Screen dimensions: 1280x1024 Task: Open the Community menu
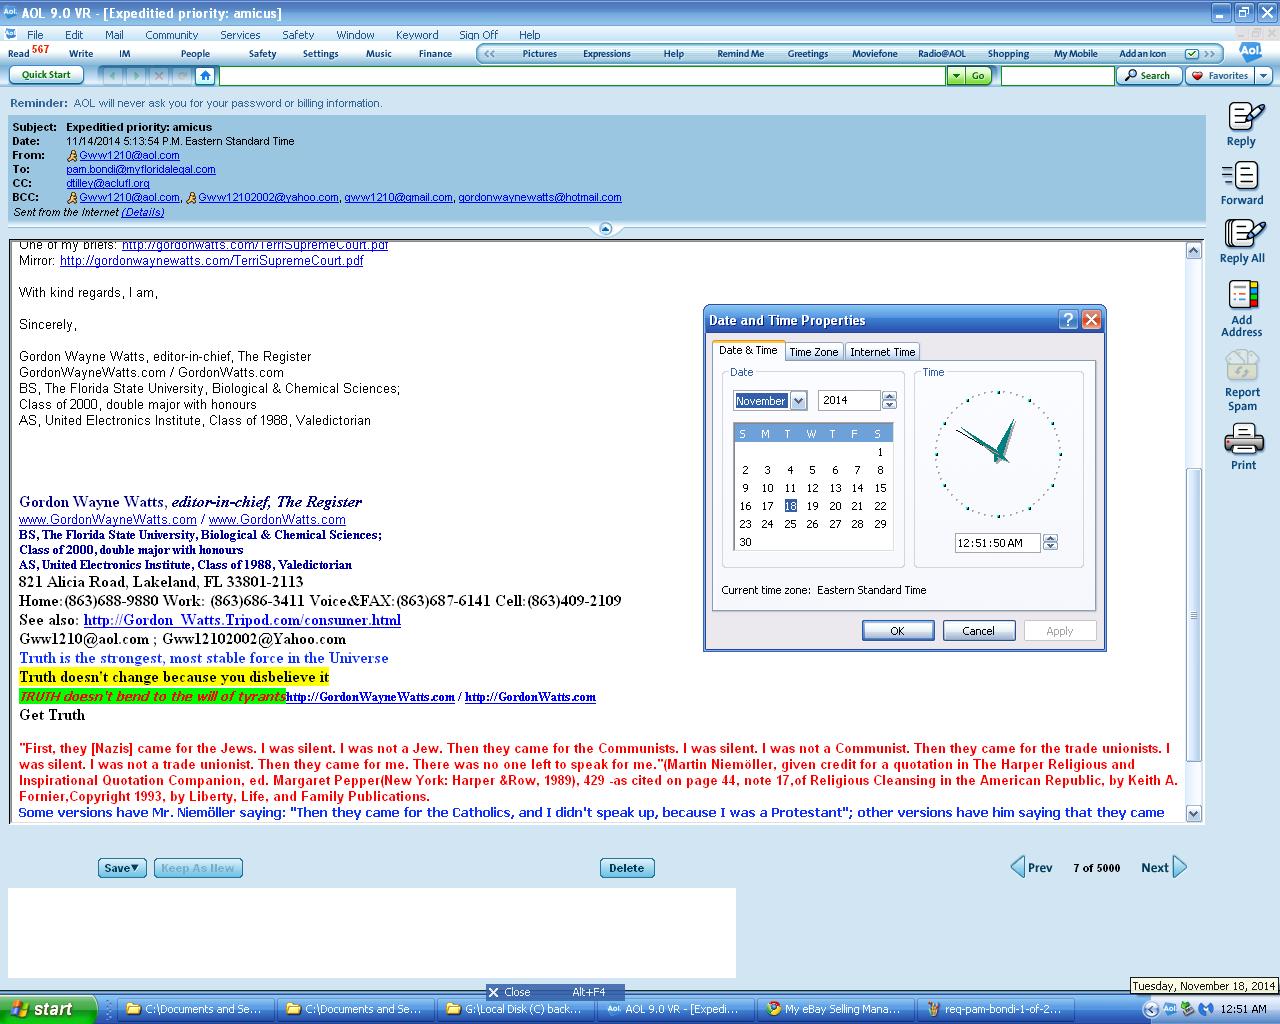coord(171,34)
